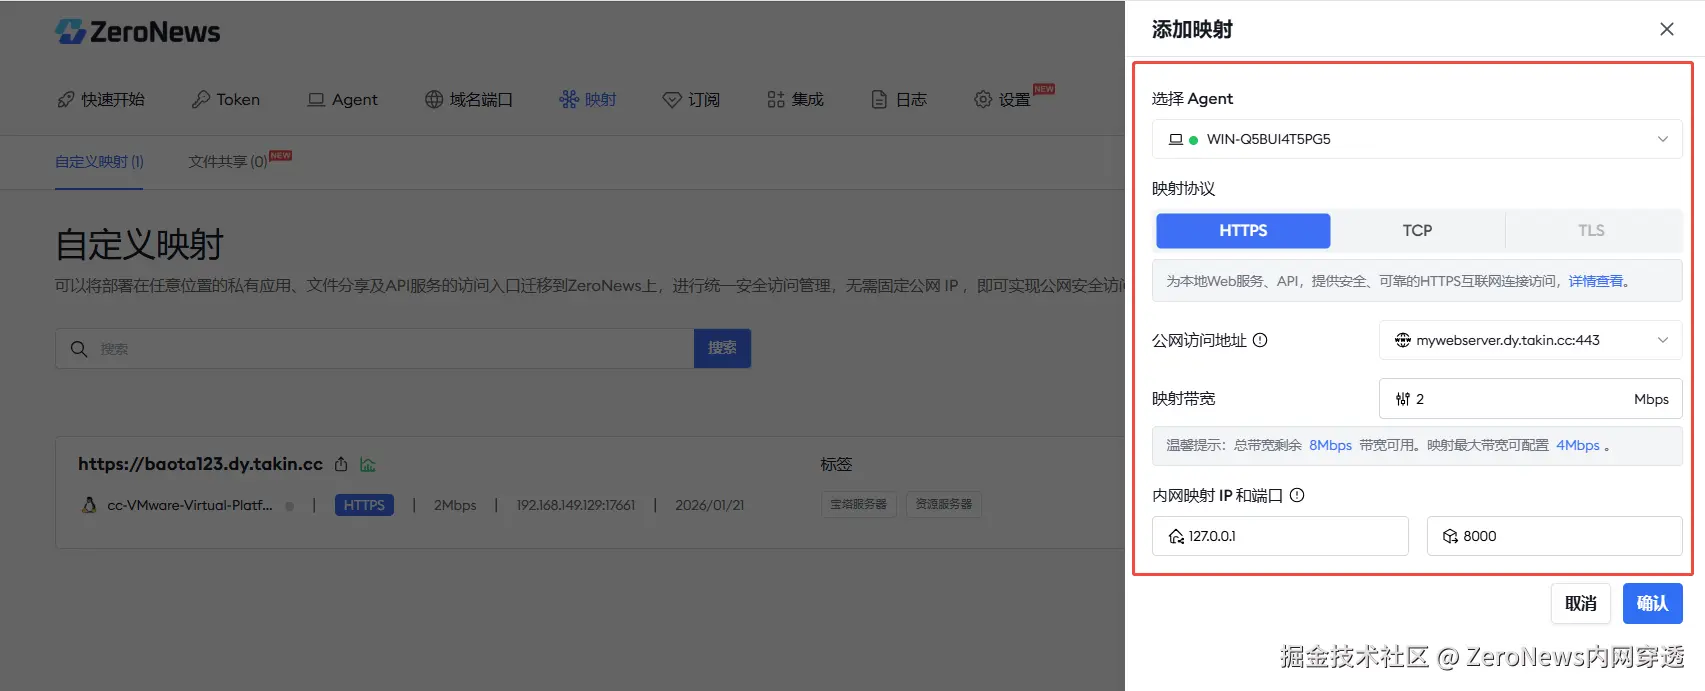This screenshot has width=1705, height=691.
Task: Click the 映射带宽 Mbps input field
Action: (1531, 399)
